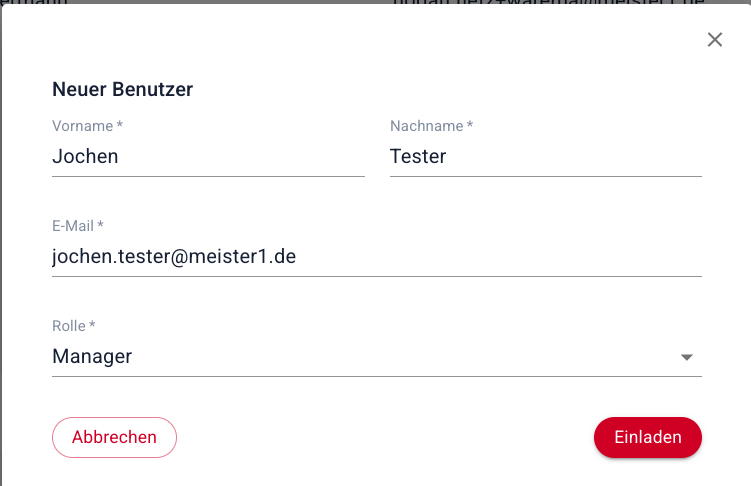Click into the E-Mail address field
This screenshot has width=751, height=486.
(x=376, y=256)
